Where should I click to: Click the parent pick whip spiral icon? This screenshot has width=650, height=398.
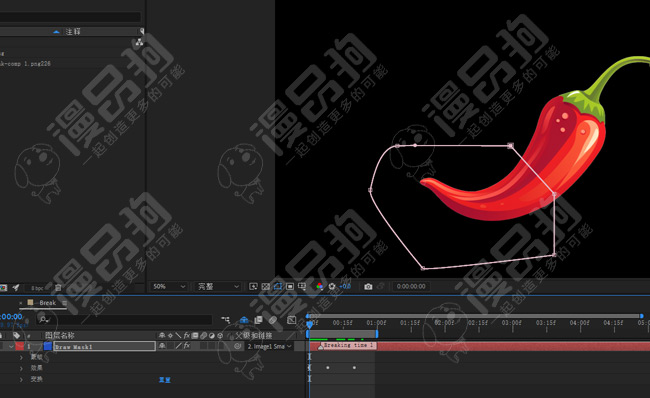(x=237, y=346)
